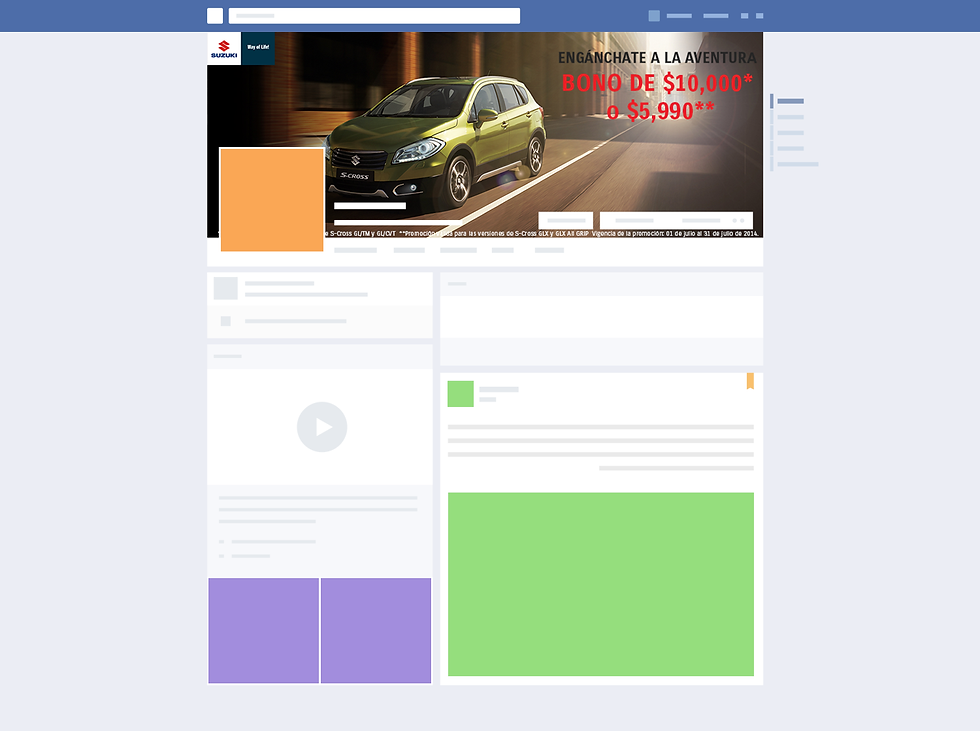Click the orange bookmark ribbon on the post

pyautogui.click(x=750, y=381)
